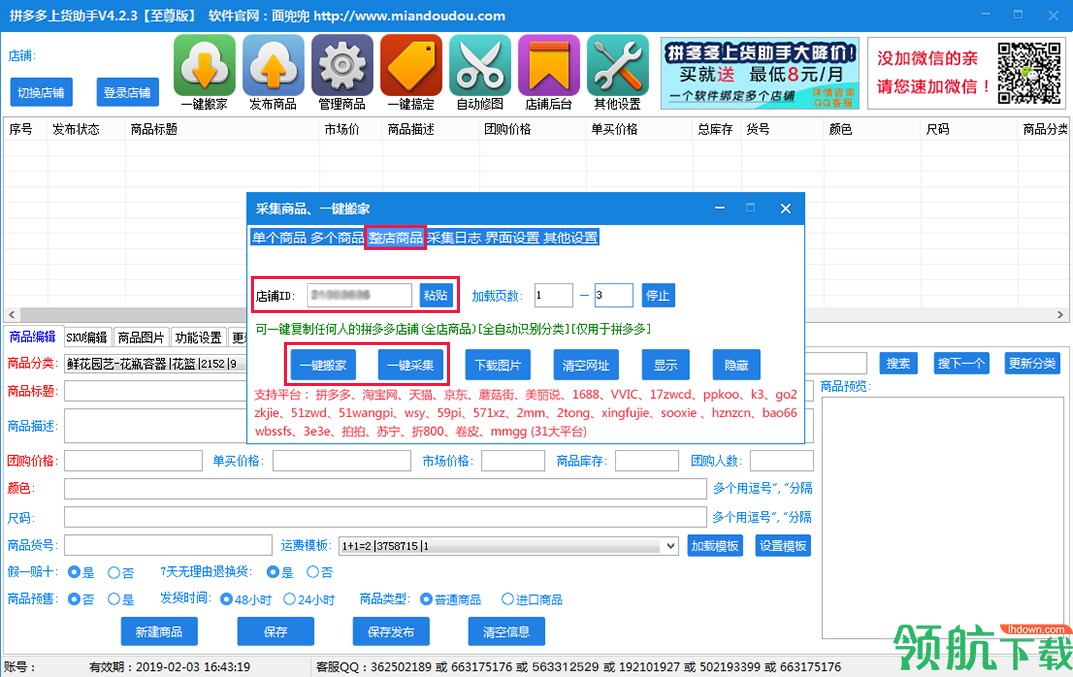Select 7天无理由退换货 是 radio
The image size is (1073, 677).
click(273, 572)
